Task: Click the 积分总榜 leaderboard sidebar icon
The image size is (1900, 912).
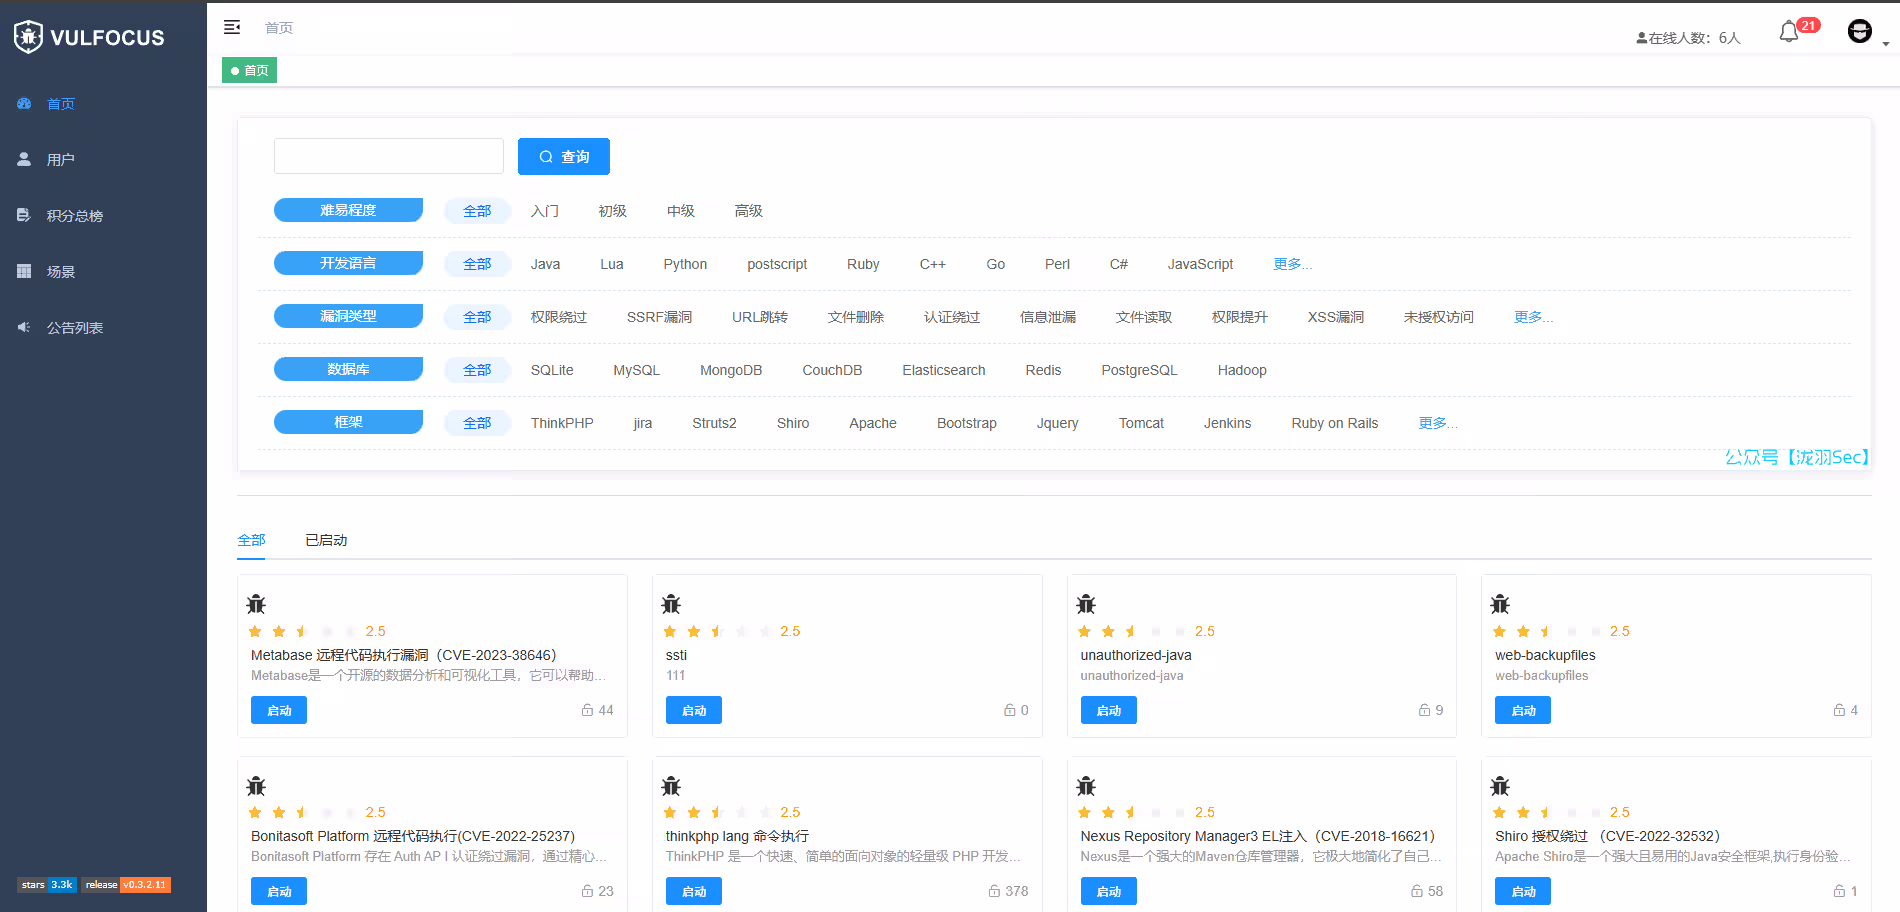Action: tap(24, 215)
